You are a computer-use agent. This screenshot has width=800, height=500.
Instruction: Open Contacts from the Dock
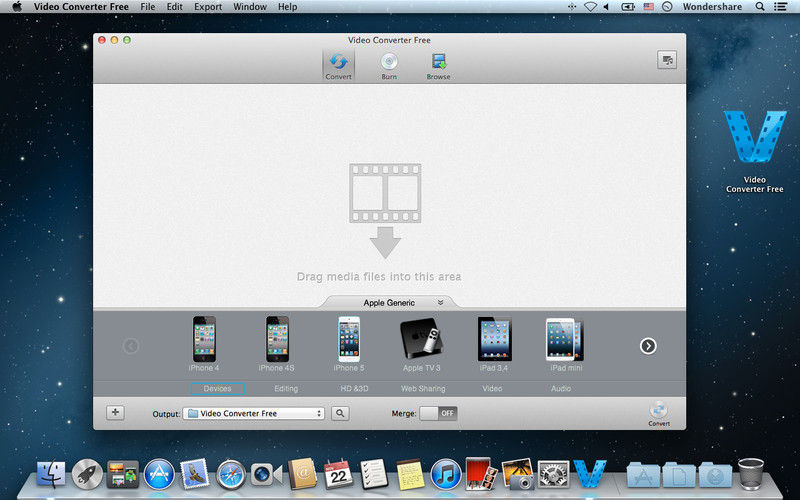click(302, 474)
